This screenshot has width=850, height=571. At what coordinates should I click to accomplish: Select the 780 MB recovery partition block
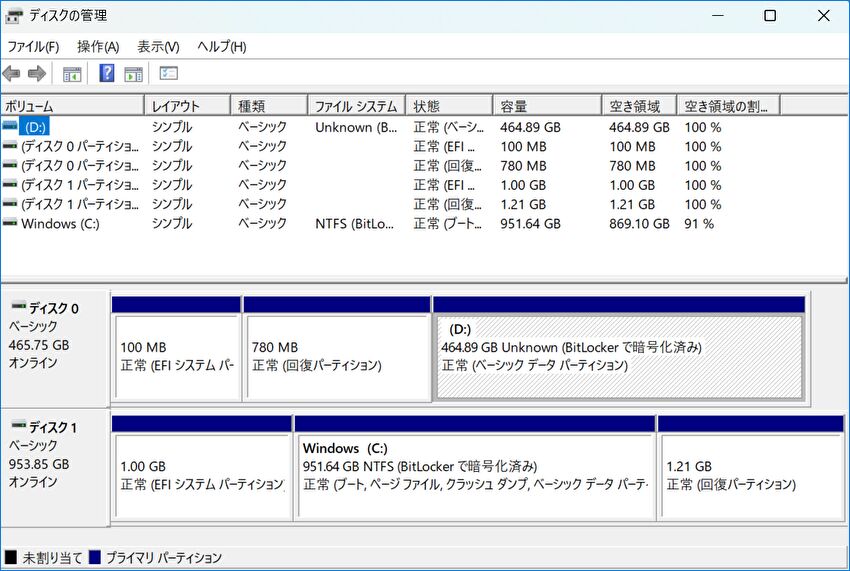(337, 356)
